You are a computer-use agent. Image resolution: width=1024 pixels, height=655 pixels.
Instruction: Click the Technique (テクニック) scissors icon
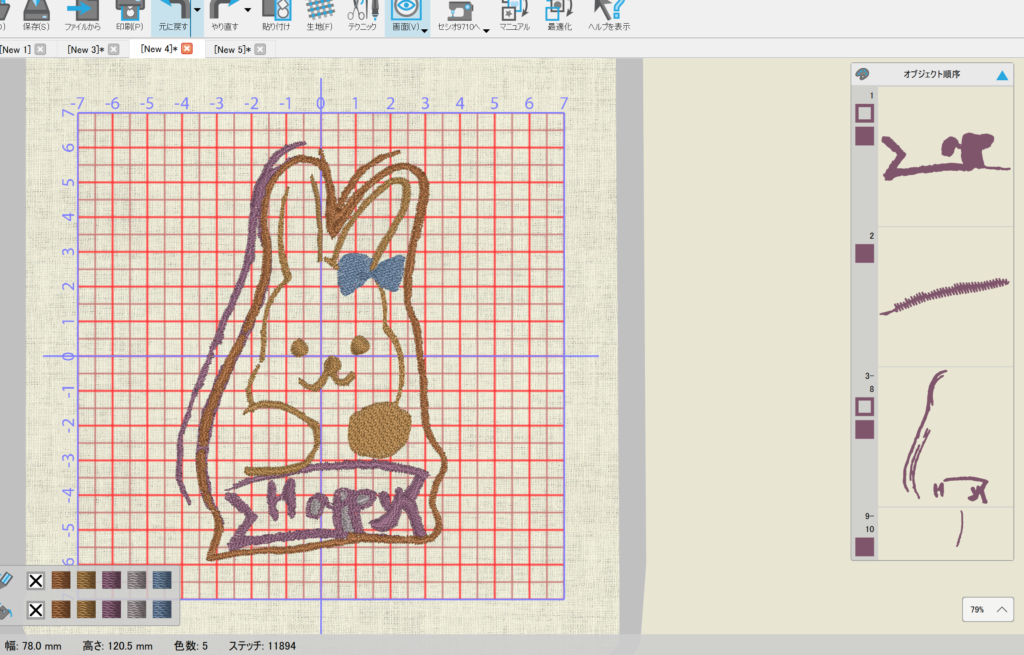(x=361, y=11)
